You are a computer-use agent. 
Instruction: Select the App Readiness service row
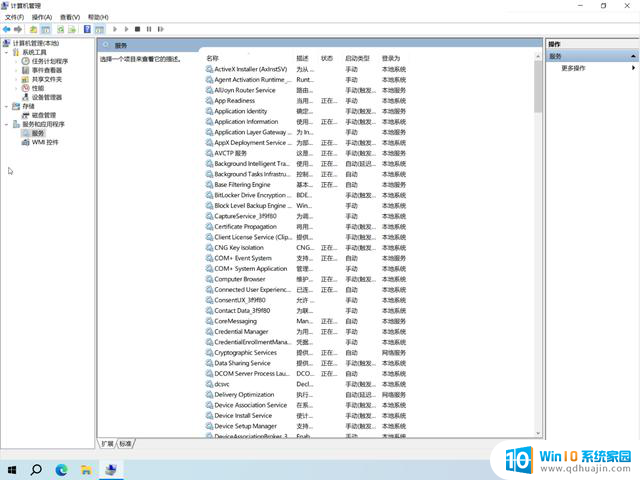(x=306, y=101)
